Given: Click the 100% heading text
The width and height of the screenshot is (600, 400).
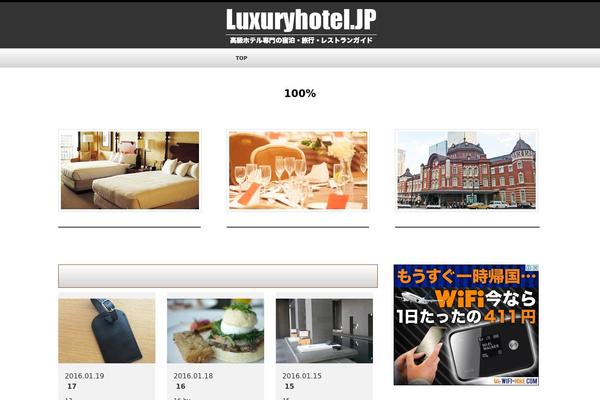Looking at the screenshot, I should click(300, 93).
